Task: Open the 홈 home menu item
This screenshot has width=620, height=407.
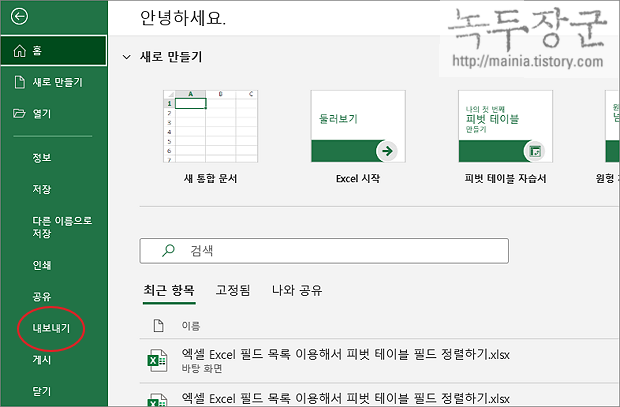Action: tap(54, 51)
